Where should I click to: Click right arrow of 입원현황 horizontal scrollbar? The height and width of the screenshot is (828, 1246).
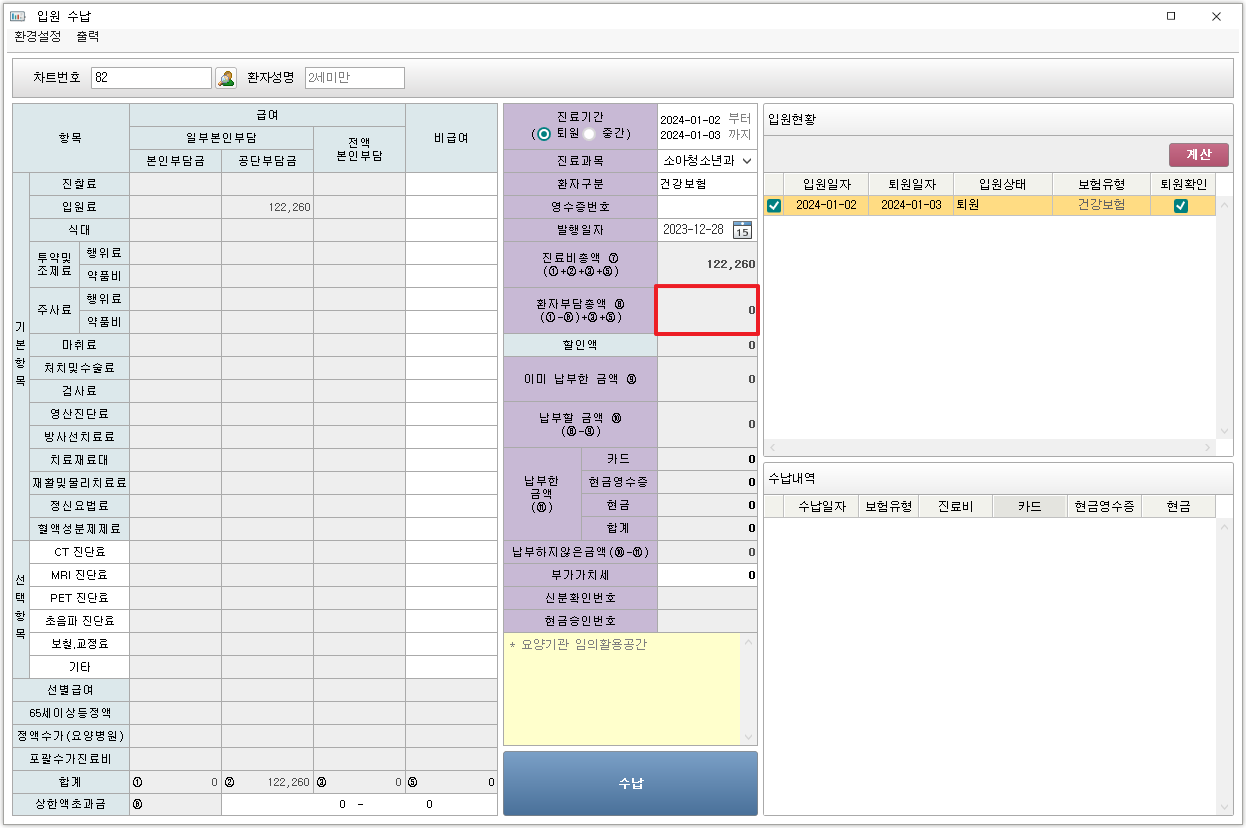tap(1208, 448)
